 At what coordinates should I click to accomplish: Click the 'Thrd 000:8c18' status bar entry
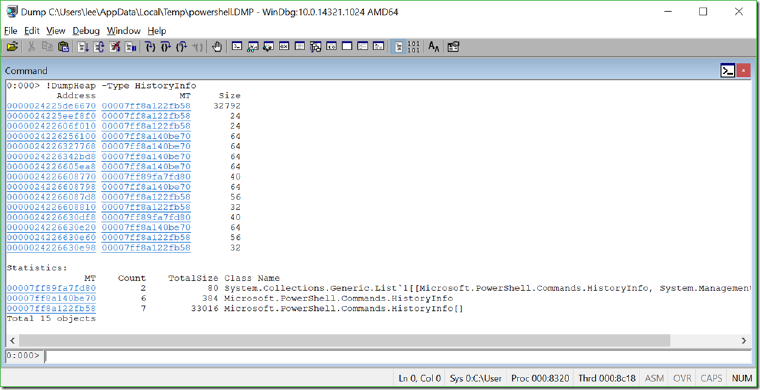pyautogui.click(x=606, y=378)
